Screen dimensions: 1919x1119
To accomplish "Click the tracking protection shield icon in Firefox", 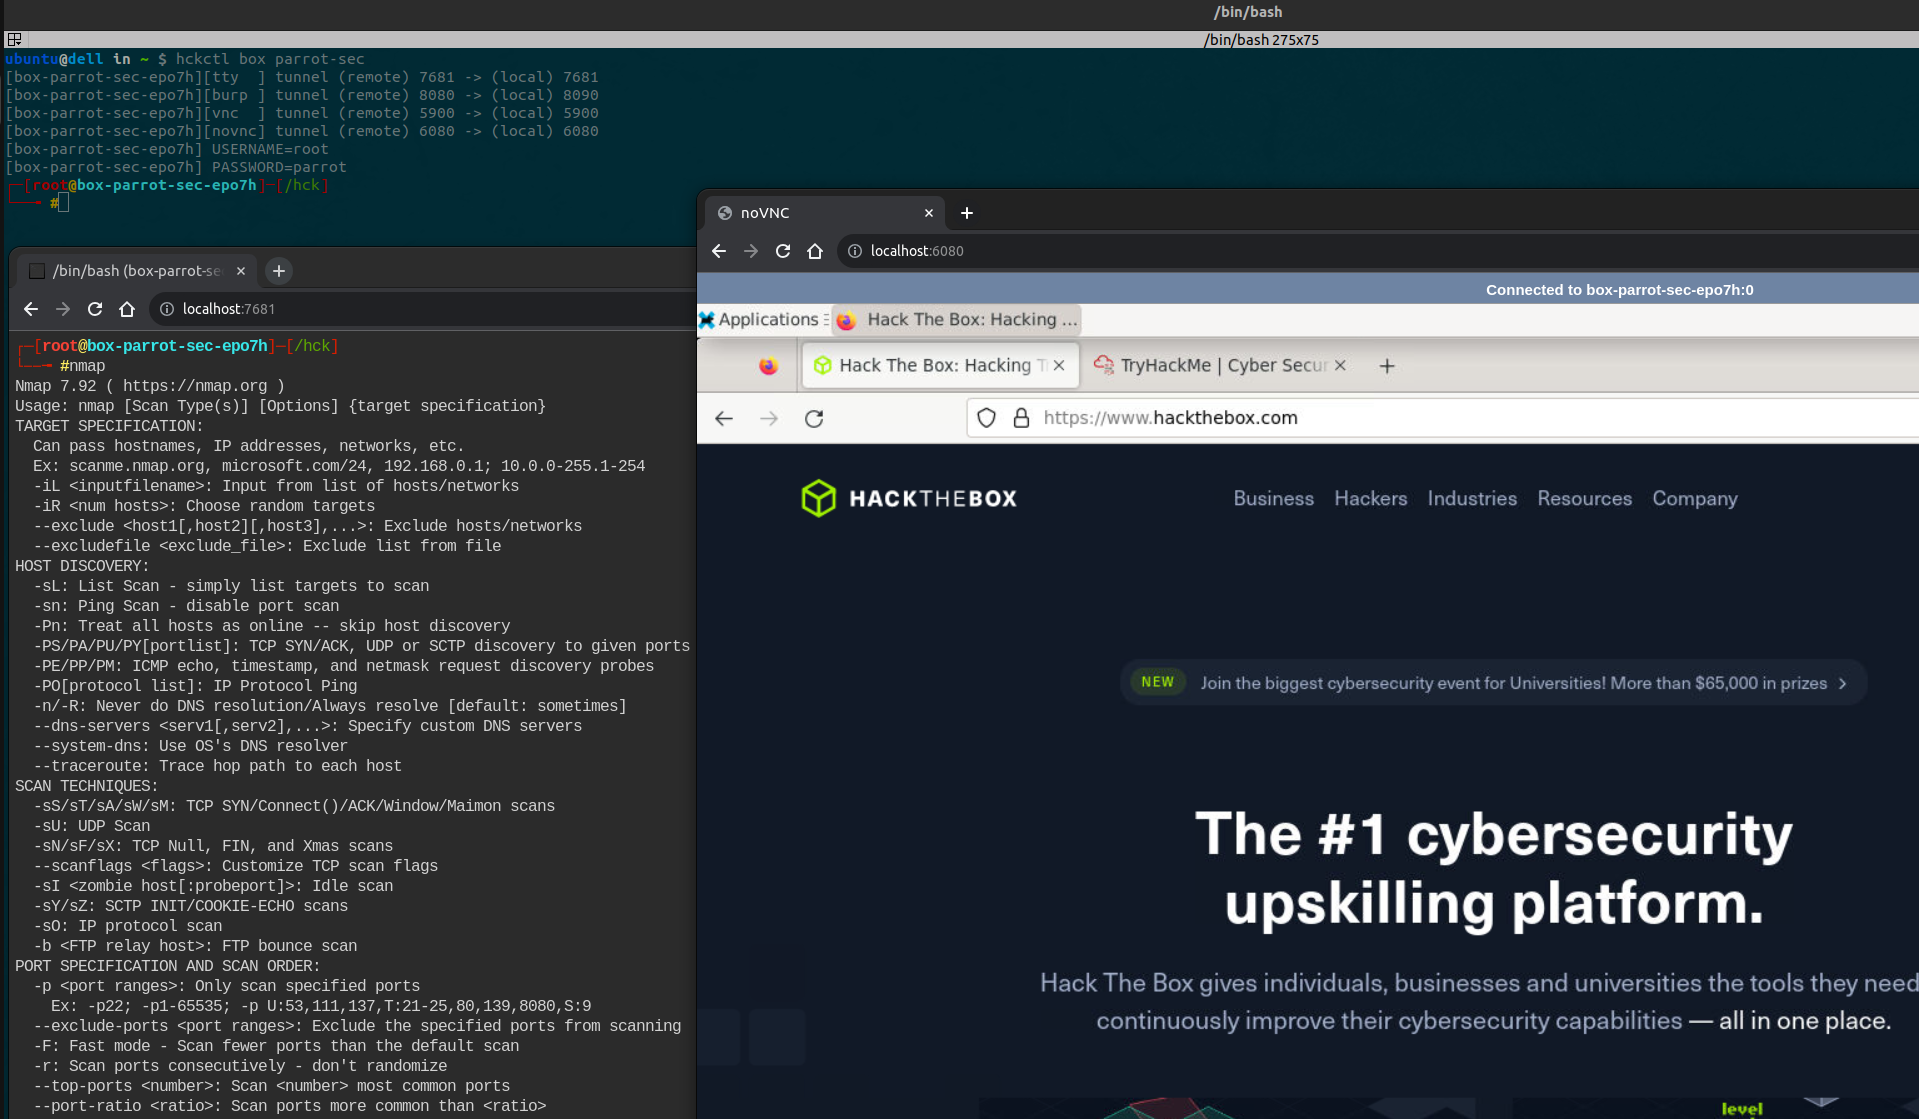I will tap(986, 418).
